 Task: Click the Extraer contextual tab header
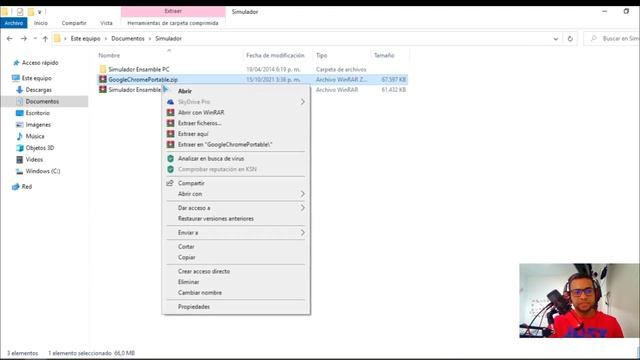tap(173, 11)
